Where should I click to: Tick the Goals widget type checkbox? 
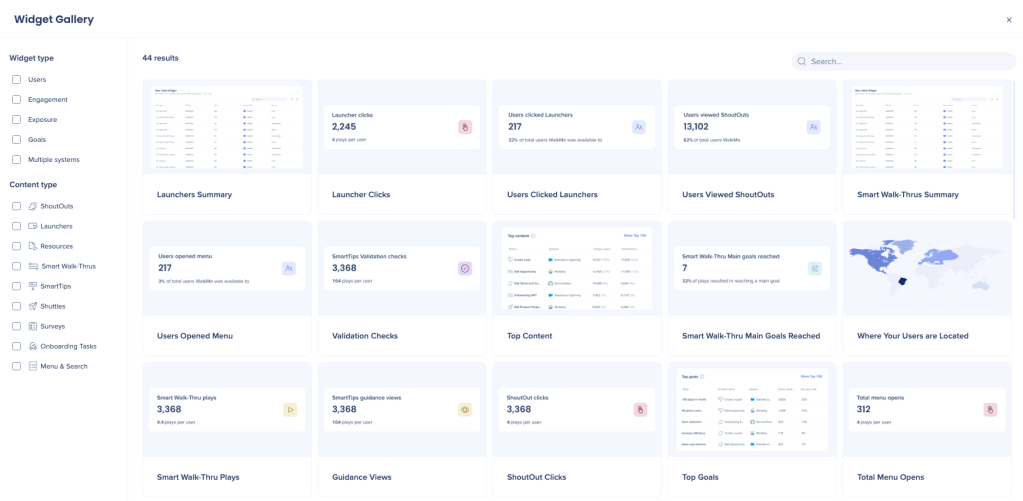click(16, 140)
